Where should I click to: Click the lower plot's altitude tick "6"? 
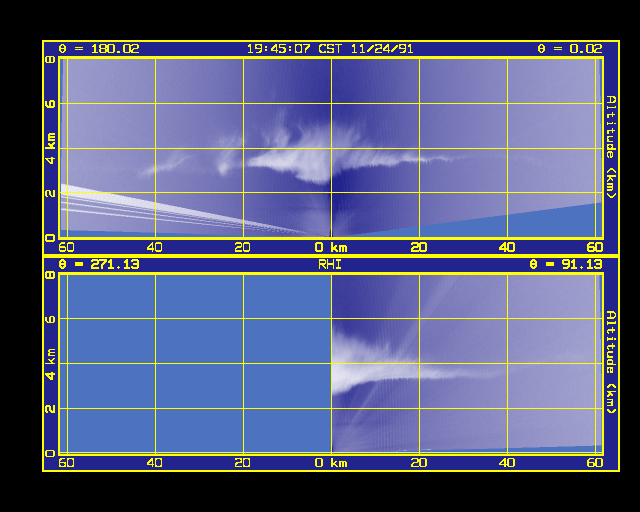click(x=51, y=319)
